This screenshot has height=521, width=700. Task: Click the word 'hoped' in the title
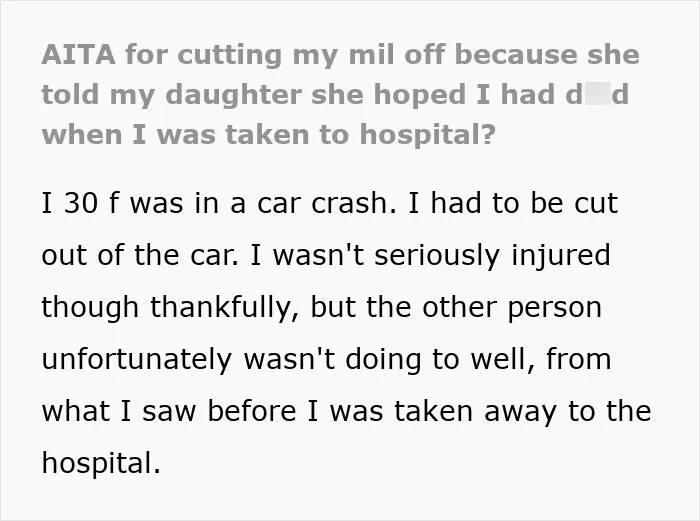pos(420,95)
